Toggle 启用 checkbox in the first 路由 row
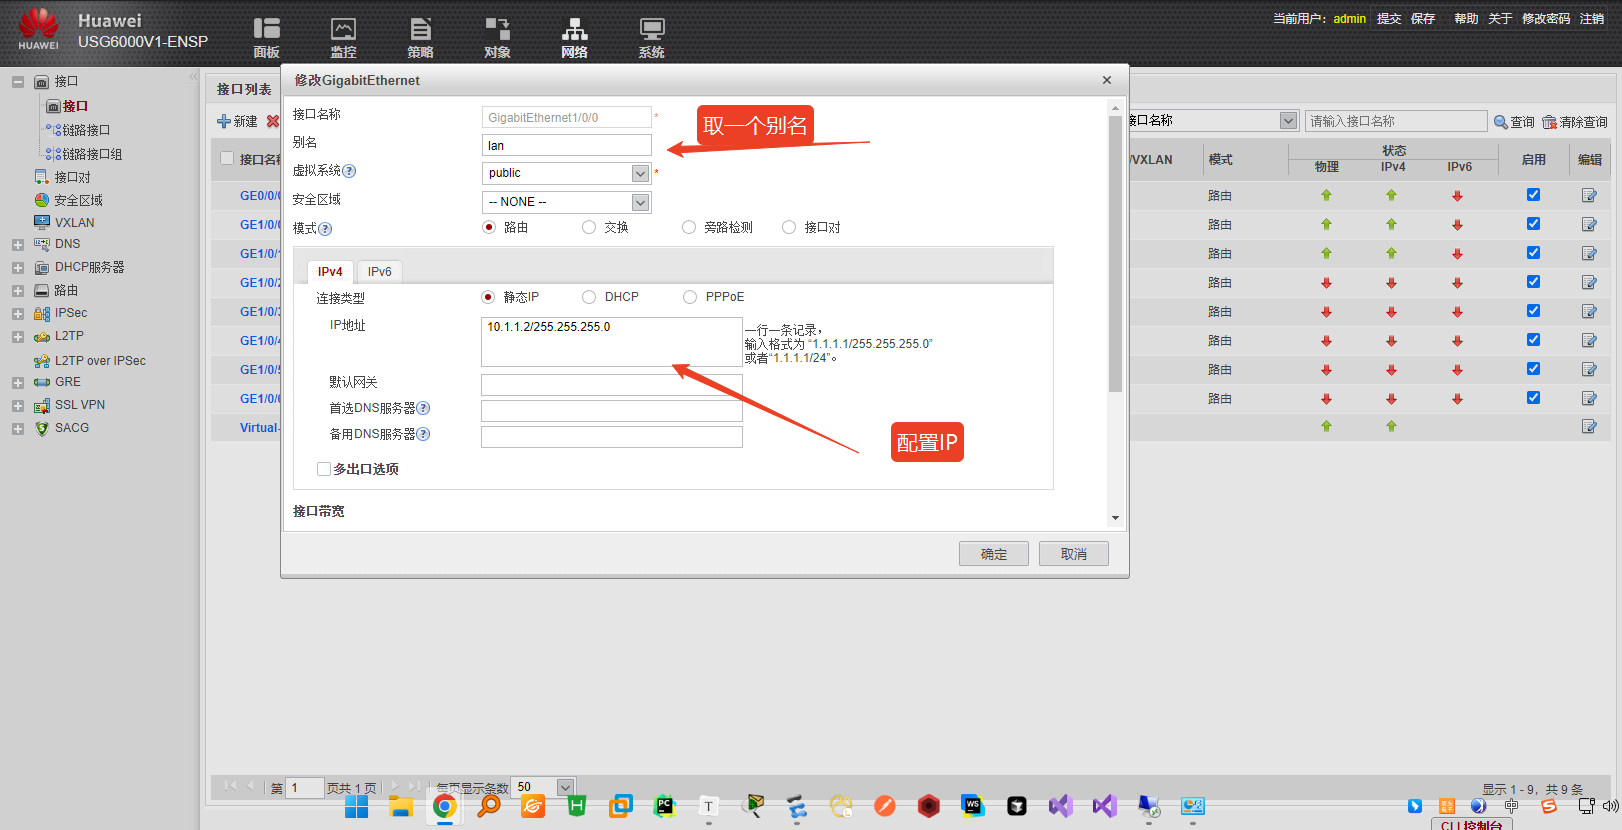Screen dimensions: 1622x830 [1533, 195]
